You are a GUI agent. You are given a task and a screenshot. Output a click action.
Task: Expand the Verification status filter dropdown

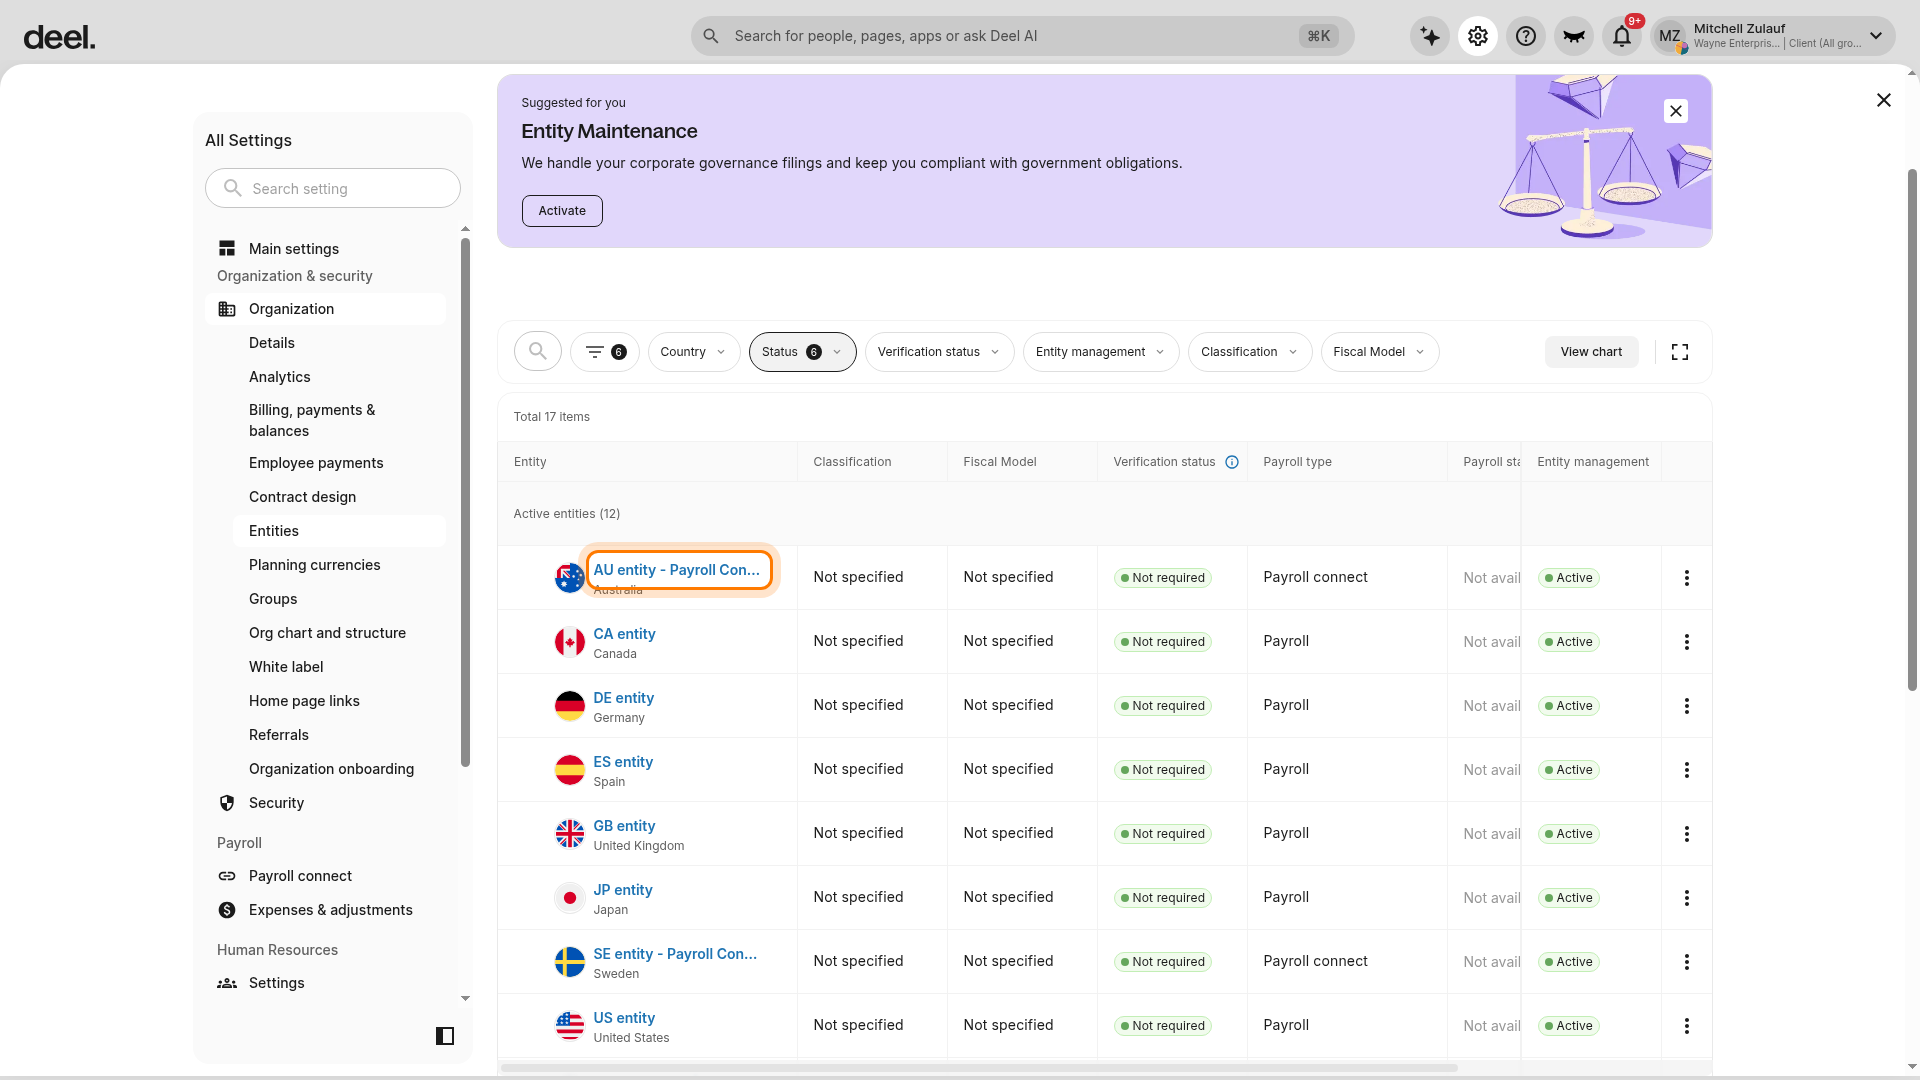click(x=940, y=352)
